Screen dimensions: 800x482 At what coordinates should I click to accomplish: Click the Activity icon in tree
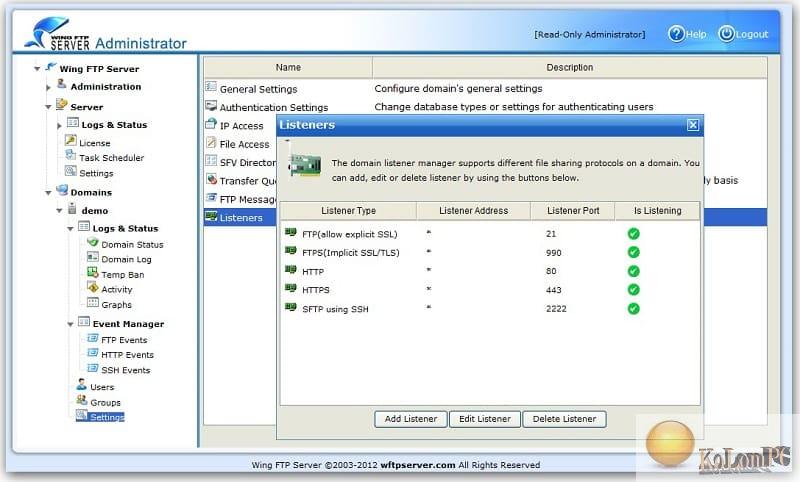(93, 287)
